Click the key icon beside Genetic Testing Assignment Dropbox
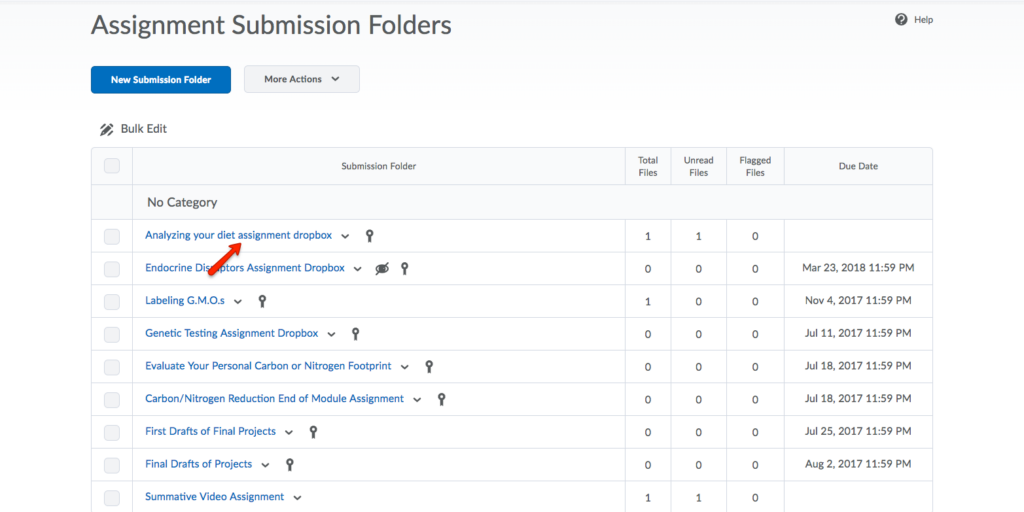 tap(355, 334)
